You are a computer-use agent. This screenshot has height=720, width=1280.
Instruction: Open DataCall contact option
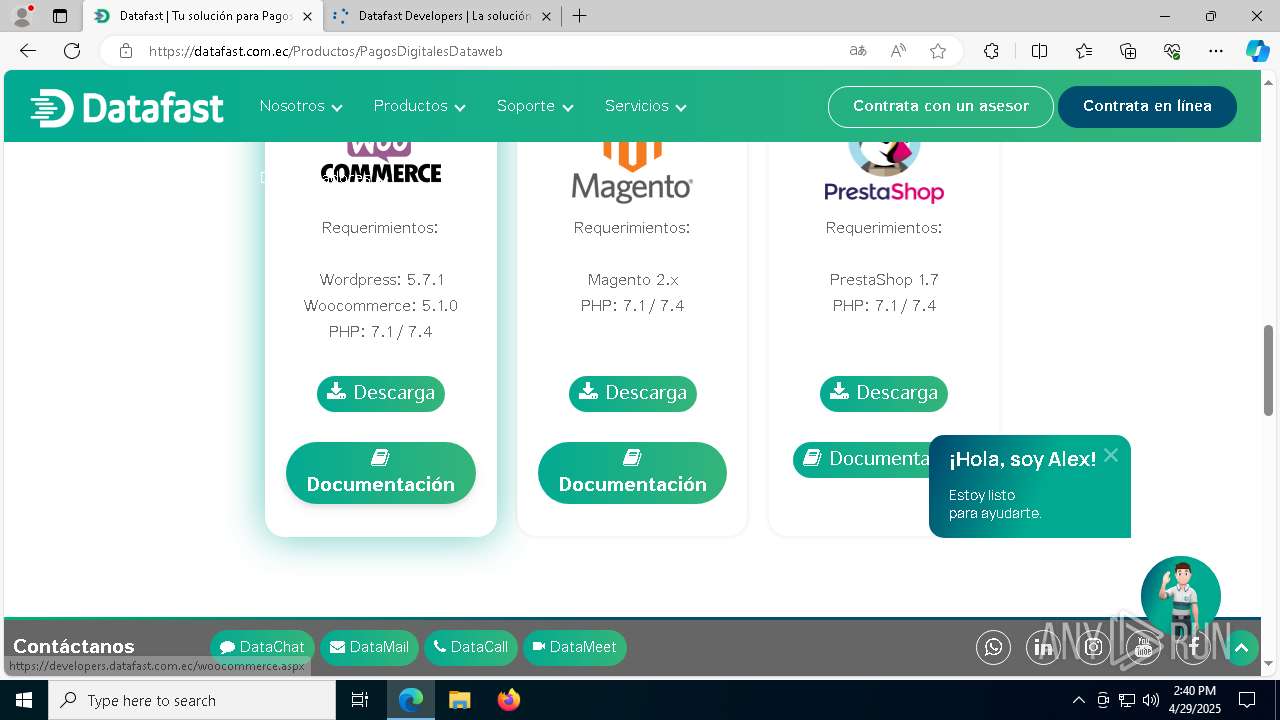pyautogui.click(x=471, y=648)
